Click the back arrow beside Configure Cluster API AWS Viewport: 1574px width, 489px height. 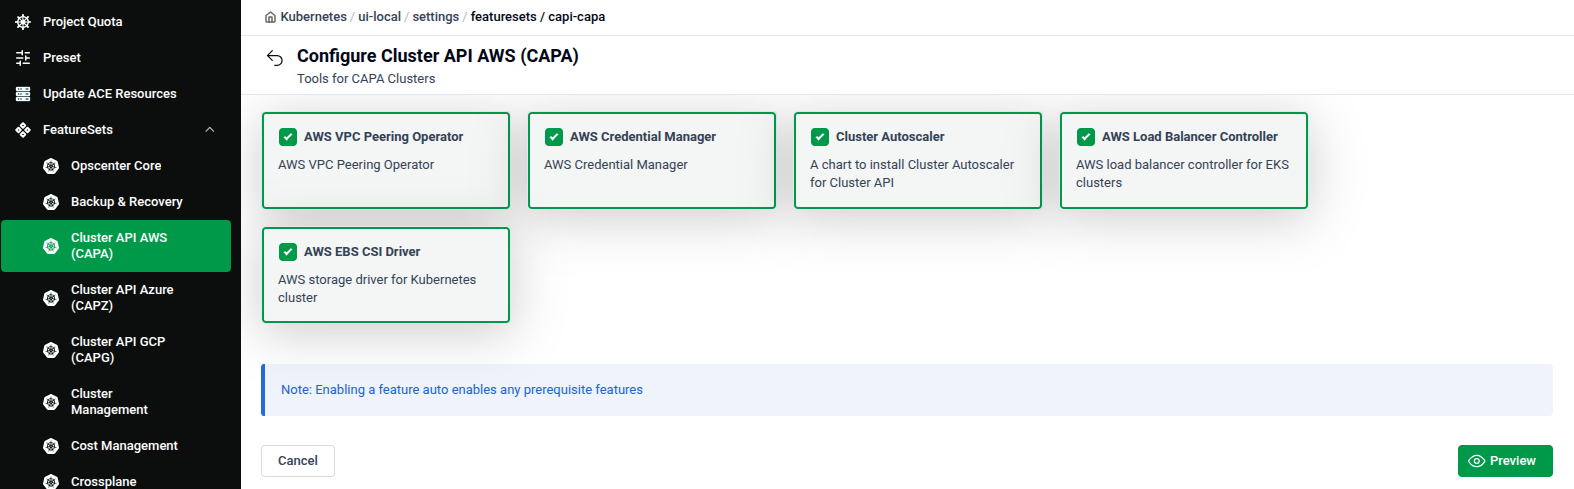coord(275,58)
